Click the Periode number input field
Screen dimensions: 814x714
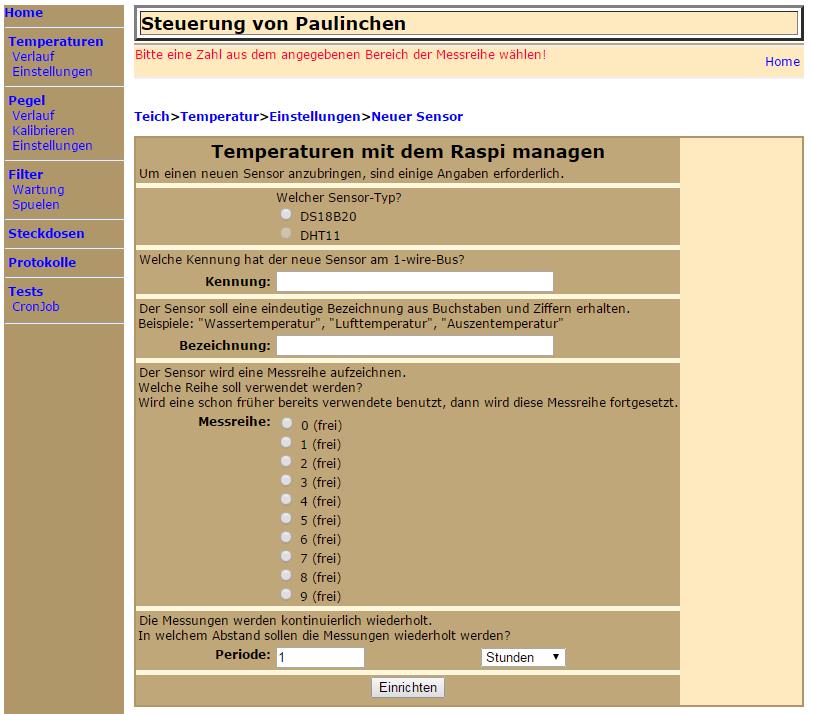coord(320,657)
